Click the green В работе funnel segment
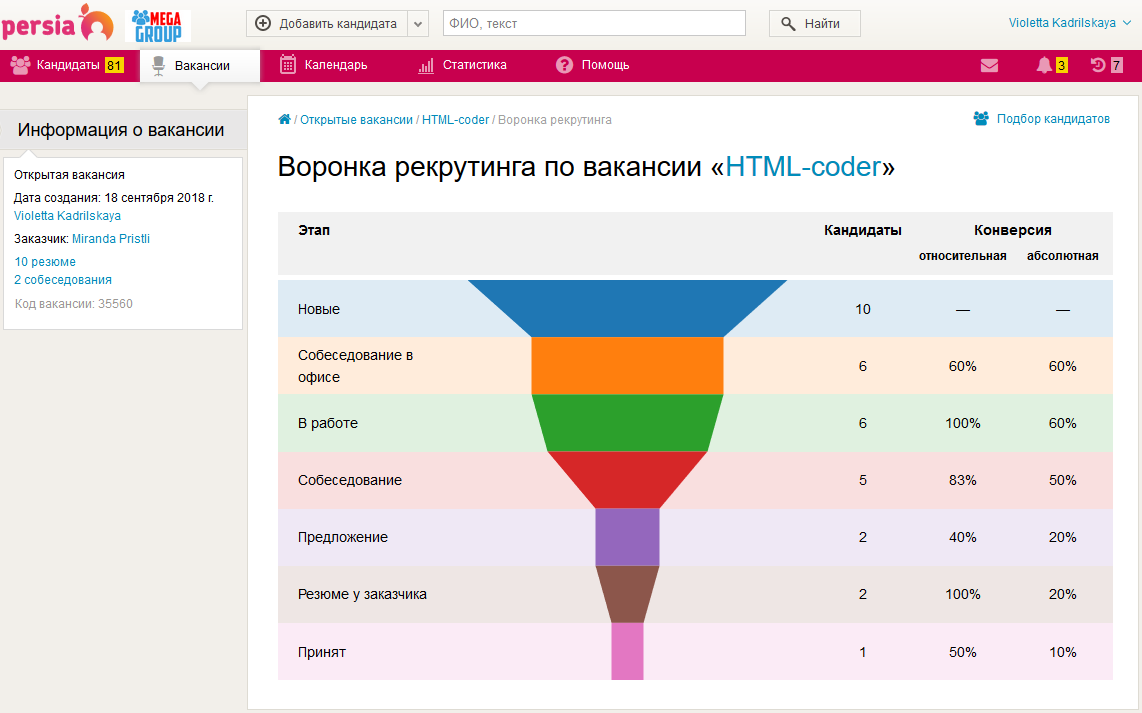The height and width of the screenshot is (713, 1142). (x=627, y=423)
